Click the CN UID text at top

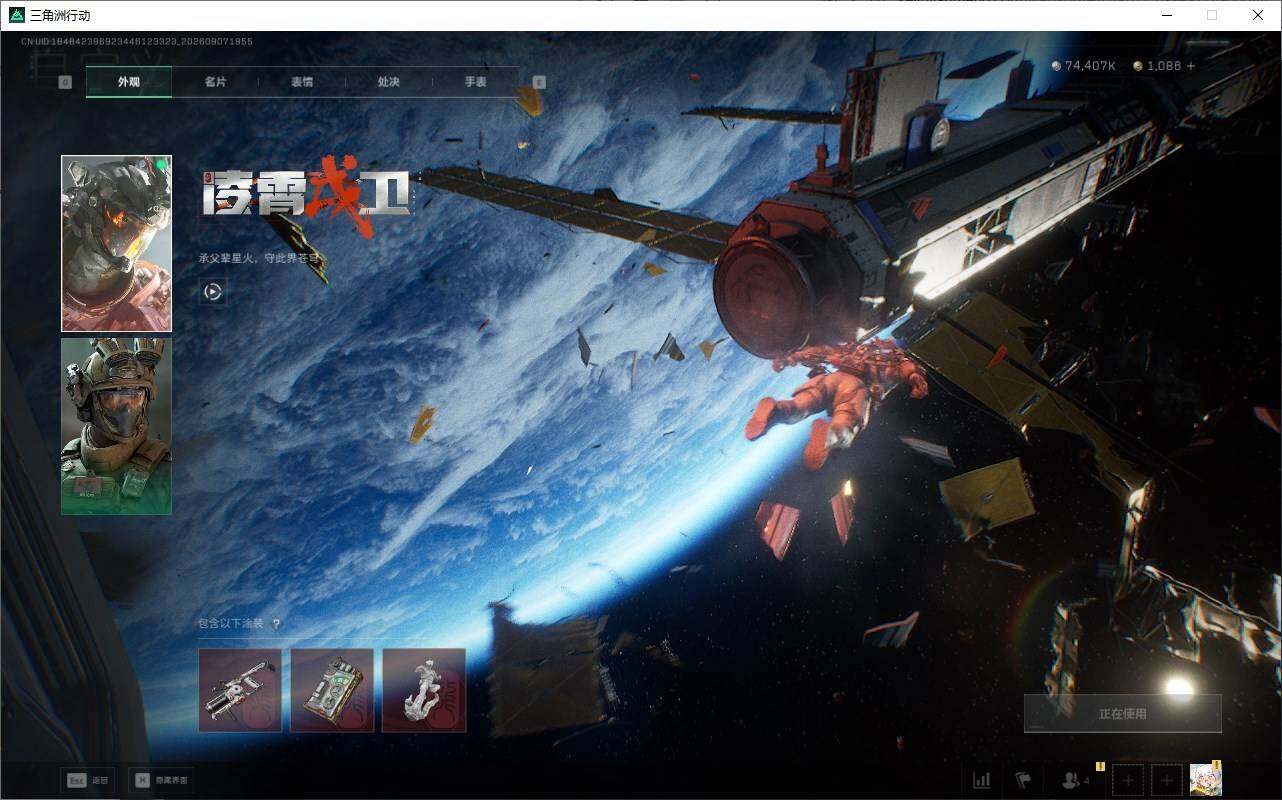tap(137, 42)
